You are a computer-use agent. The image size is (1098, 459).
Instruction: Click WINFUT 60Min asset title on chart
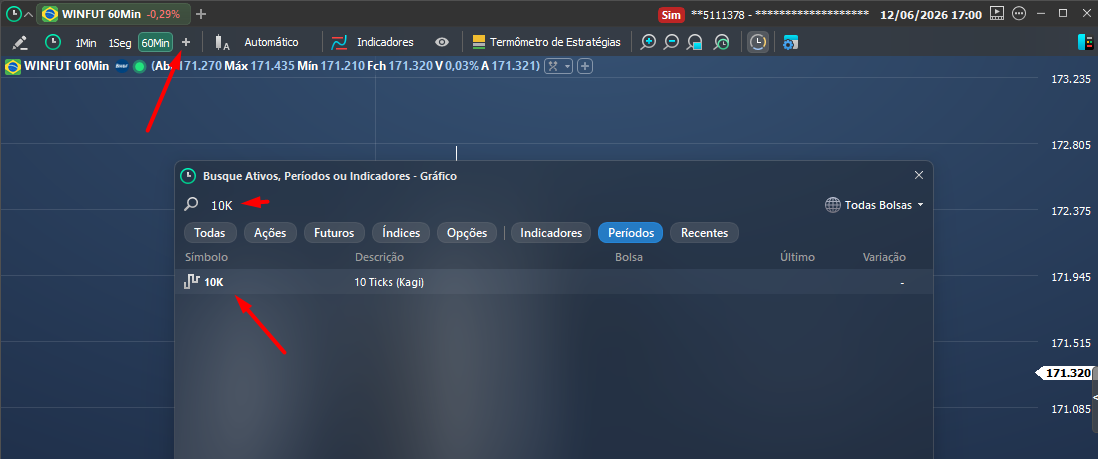[67, 66]
